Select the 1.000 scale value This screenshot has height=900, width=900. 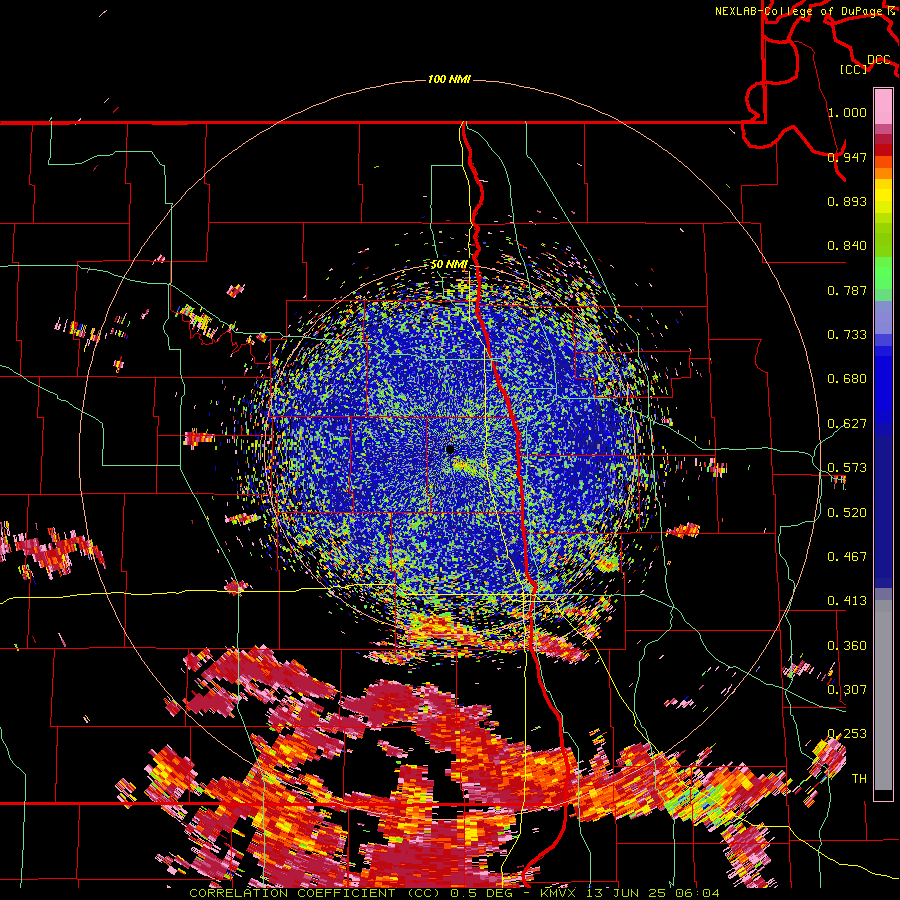coord(847,112)
